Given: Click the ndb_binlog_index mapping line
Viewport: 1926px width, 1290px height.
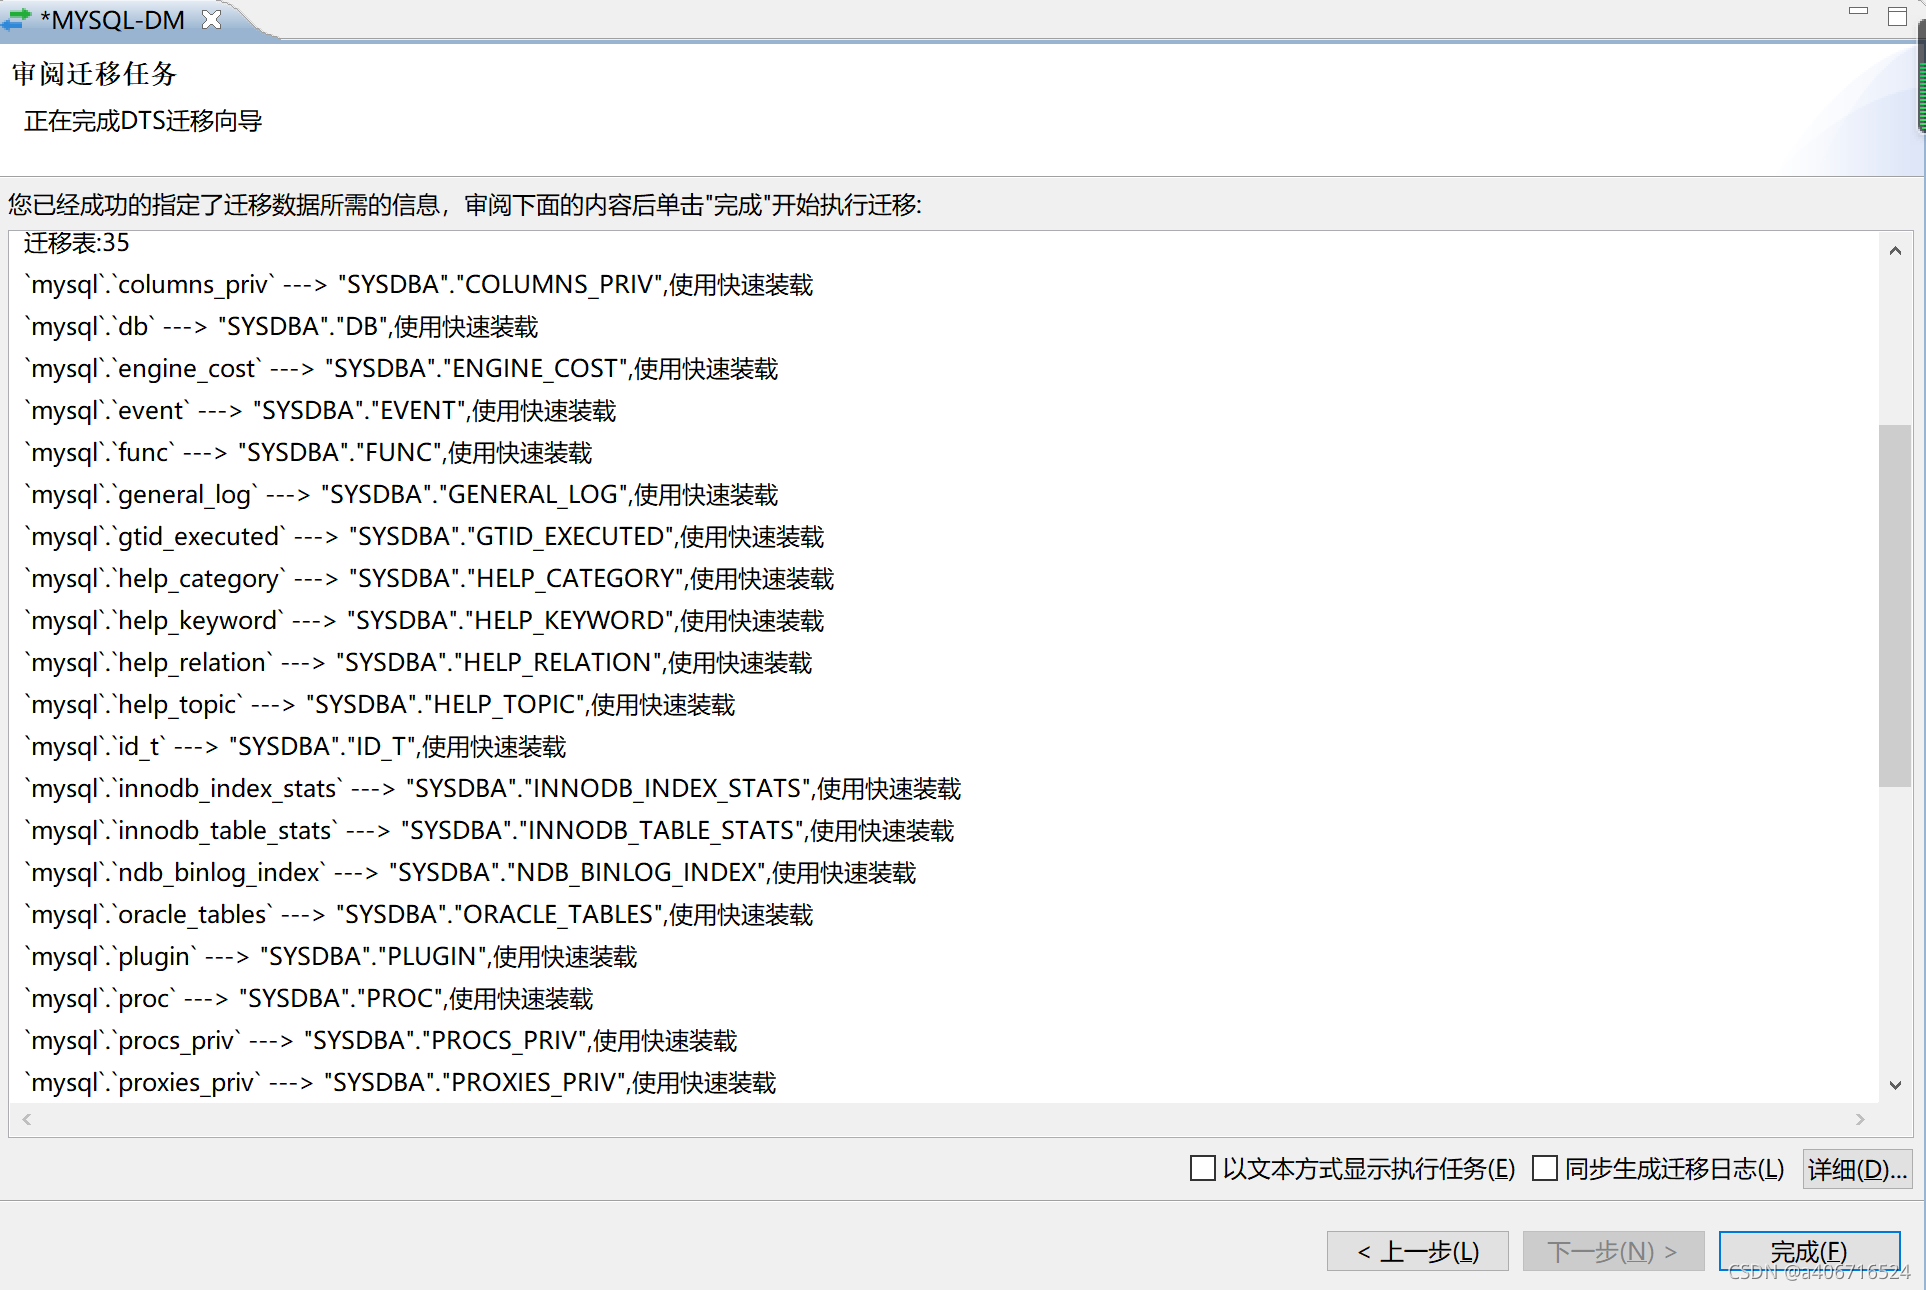Looking at the screenshot, I should point(470,873).
